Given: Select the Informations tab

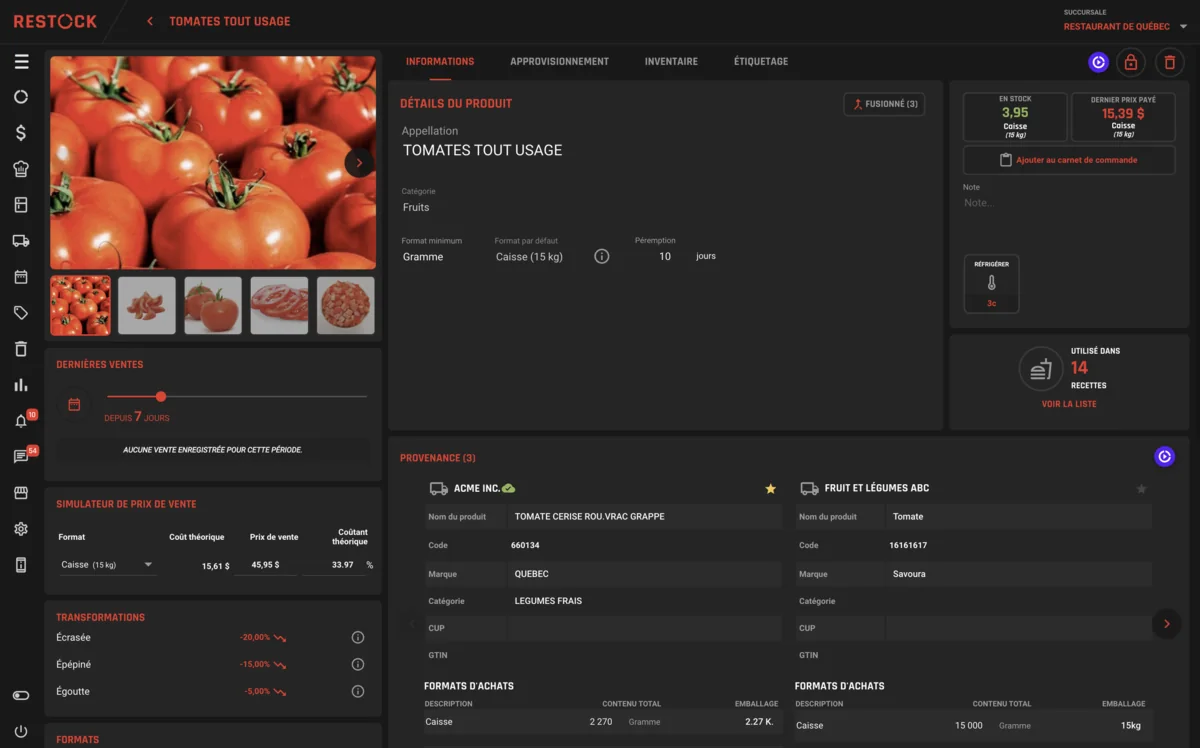Looking at the screenshot, I should (440, 62).
